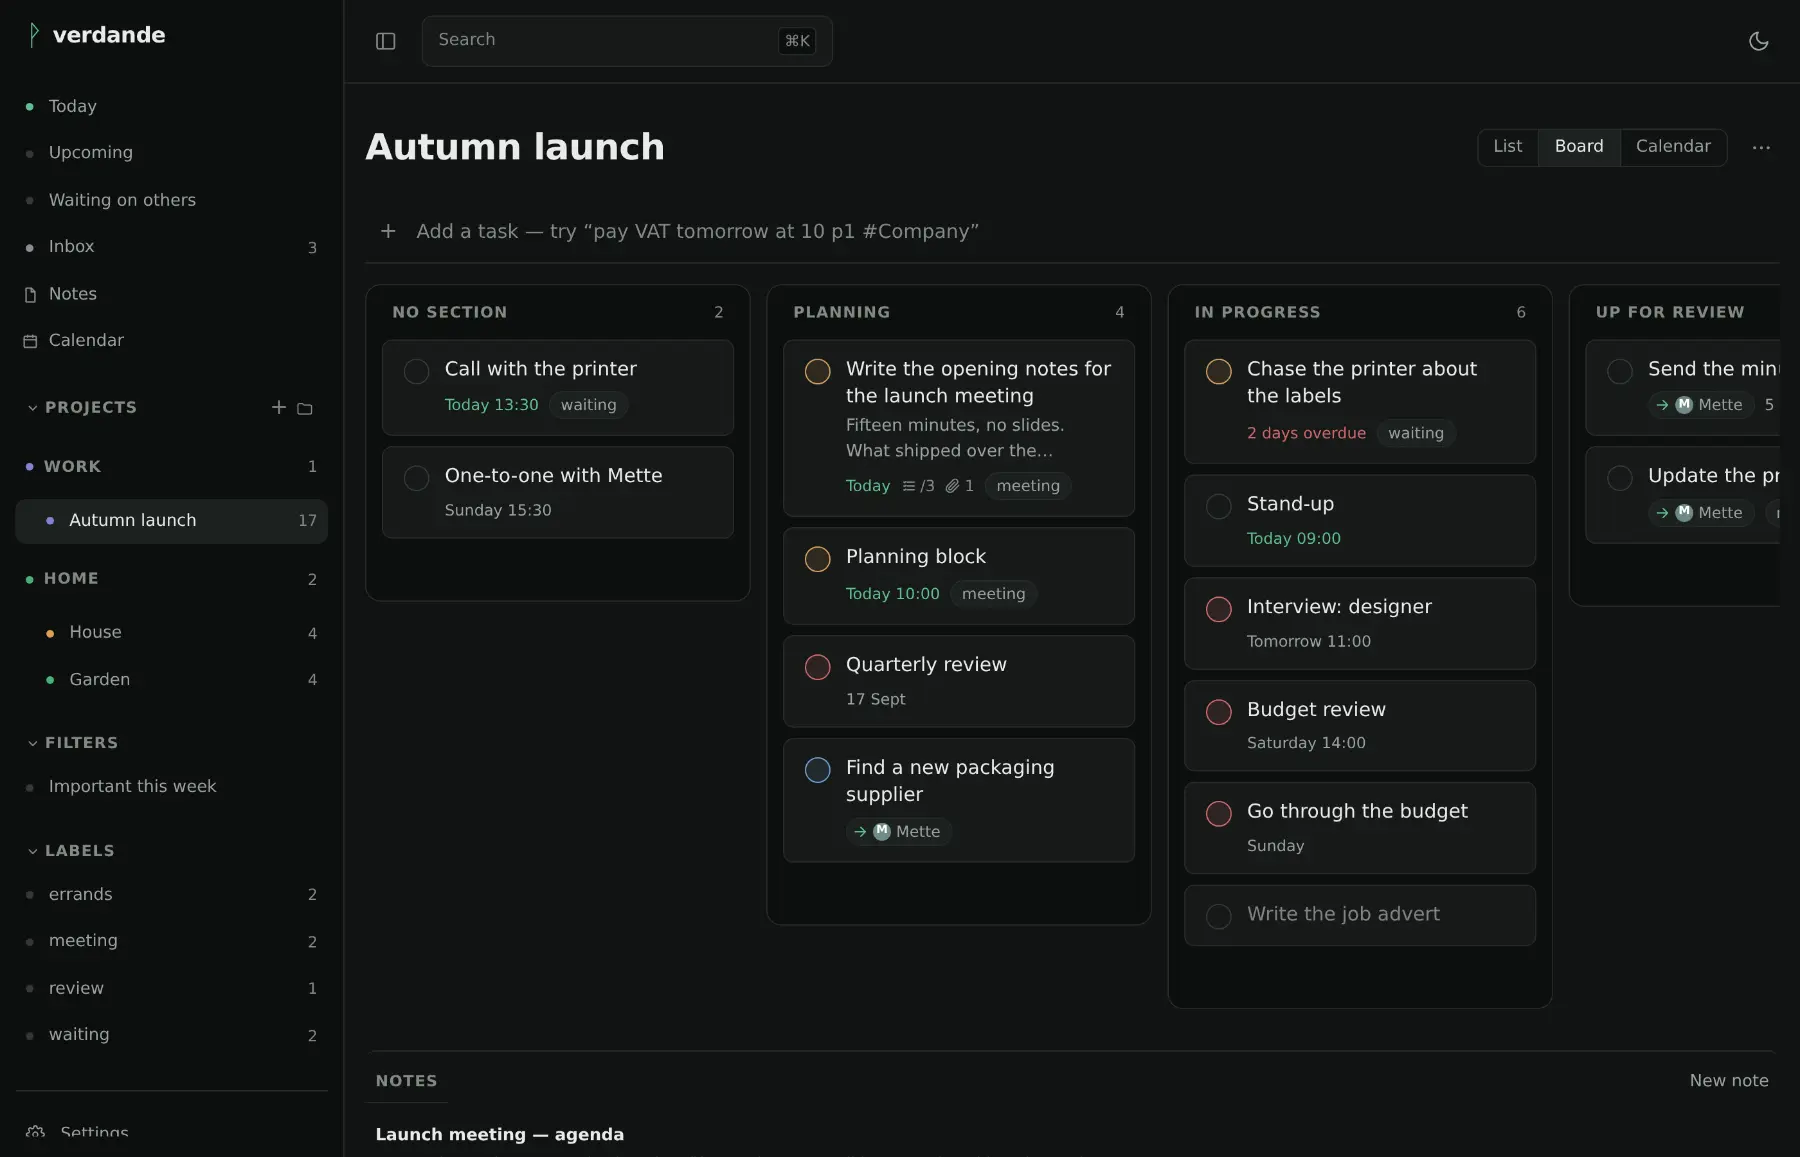Open the three-dot project options menu
The width and height of the screenshot is (1800, 1157).
1761,147
